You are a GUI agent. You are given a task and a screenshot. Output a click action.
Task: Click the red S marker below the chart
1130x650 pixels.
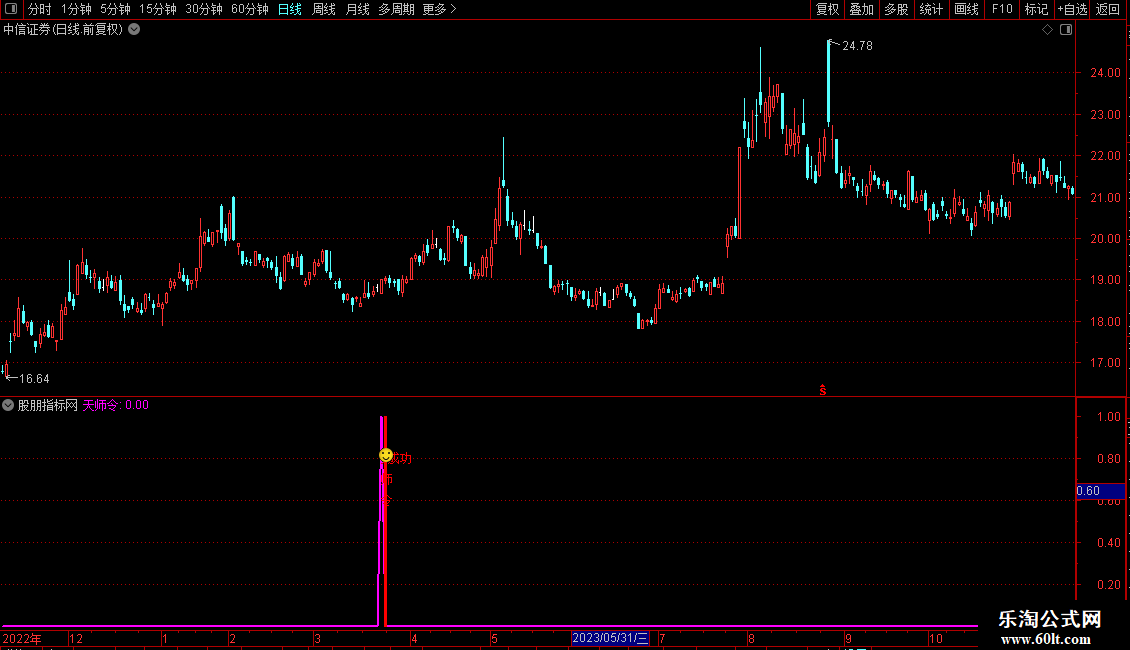pos(822,390)
